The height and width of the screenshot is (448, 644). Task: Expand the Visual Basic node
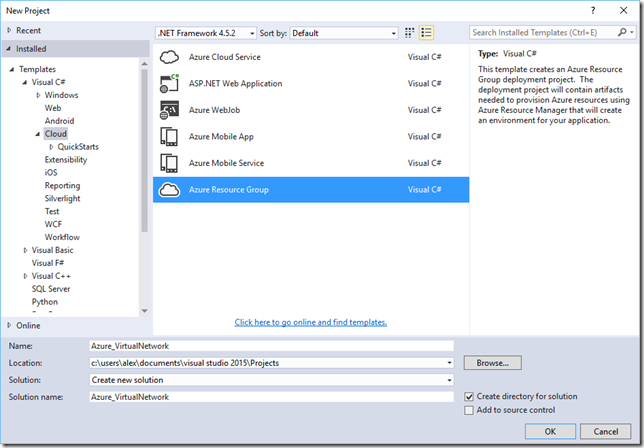pos(25,250)
